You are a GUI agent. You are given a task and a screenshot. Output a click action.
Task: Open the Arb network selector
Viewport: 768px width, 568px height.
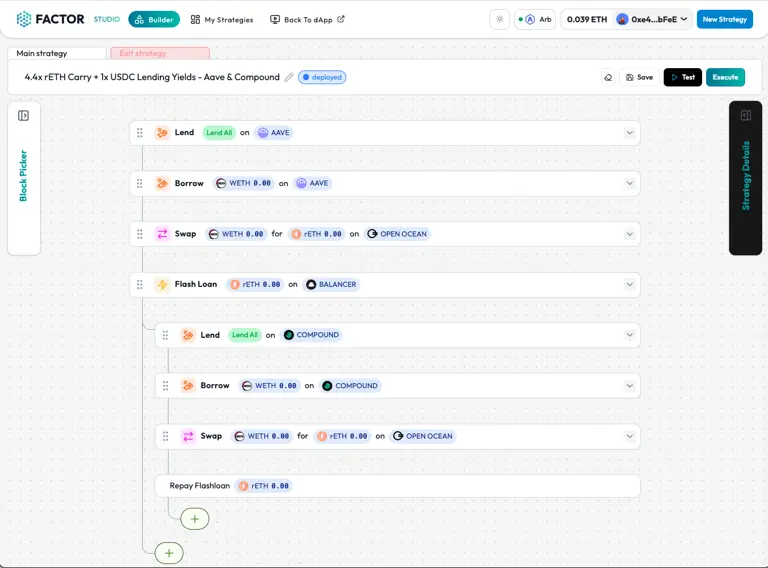pos(535,20)
